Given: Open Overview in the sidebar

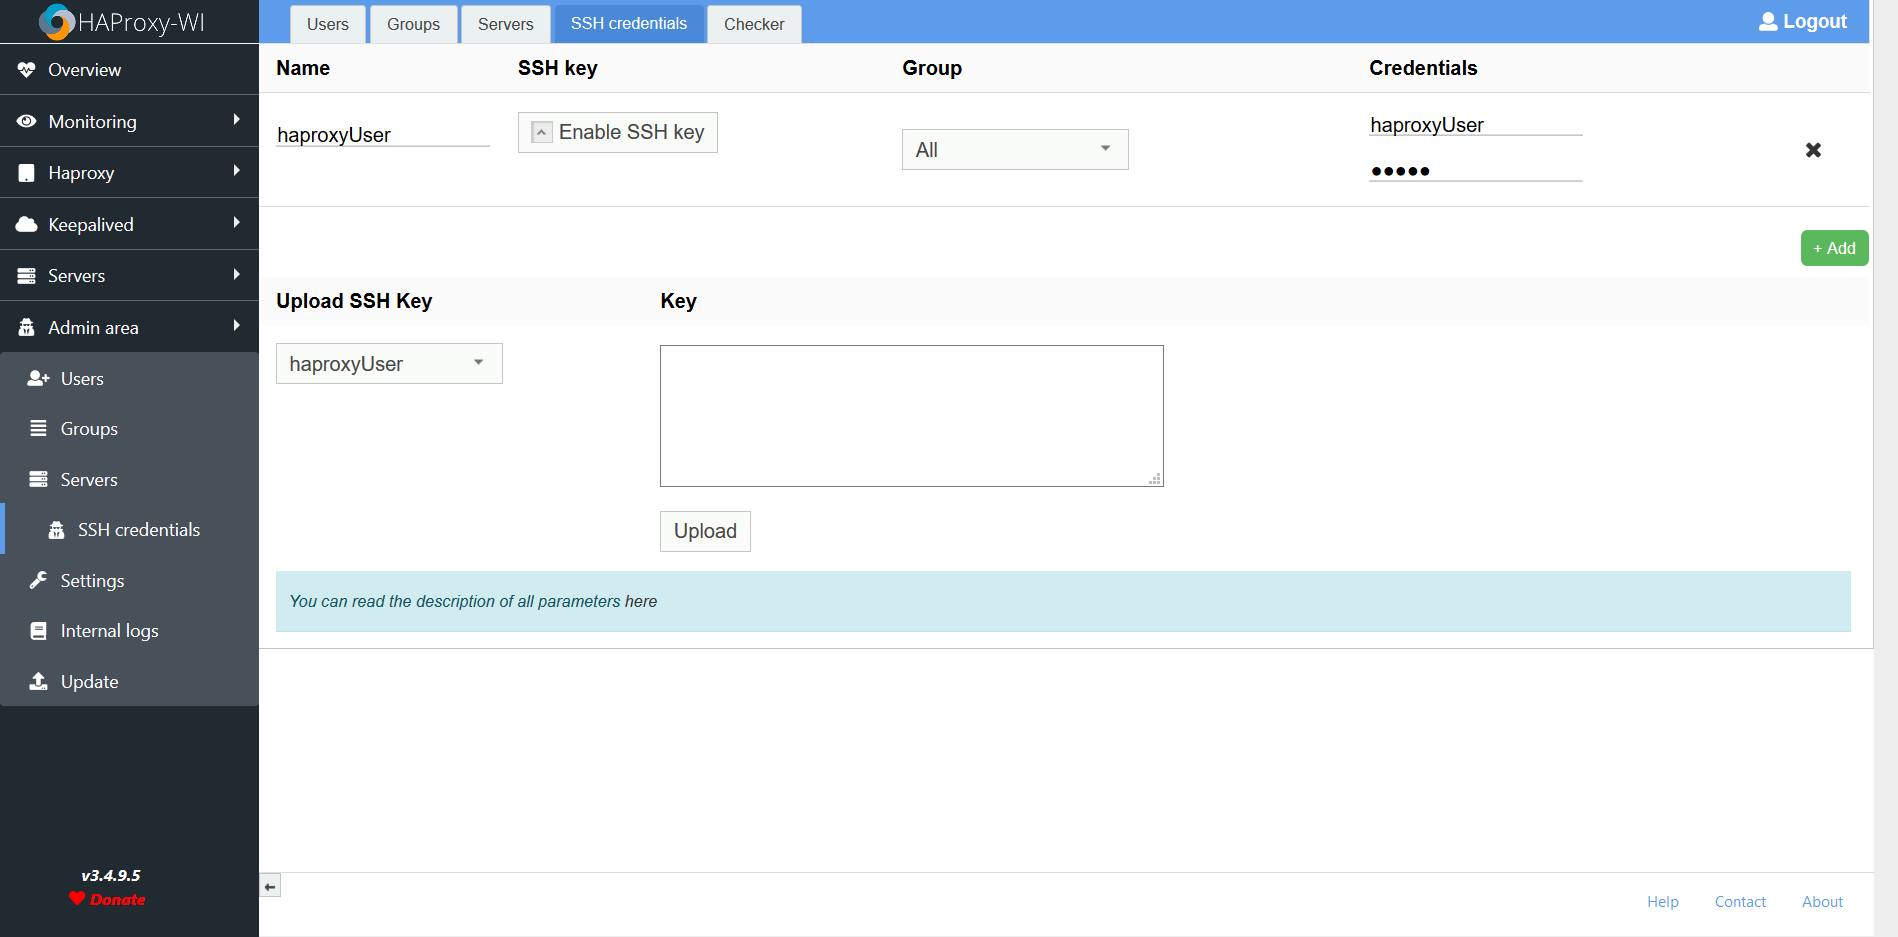Looking at the screenshot, I should pyautogui.click(x=130, y=70).
